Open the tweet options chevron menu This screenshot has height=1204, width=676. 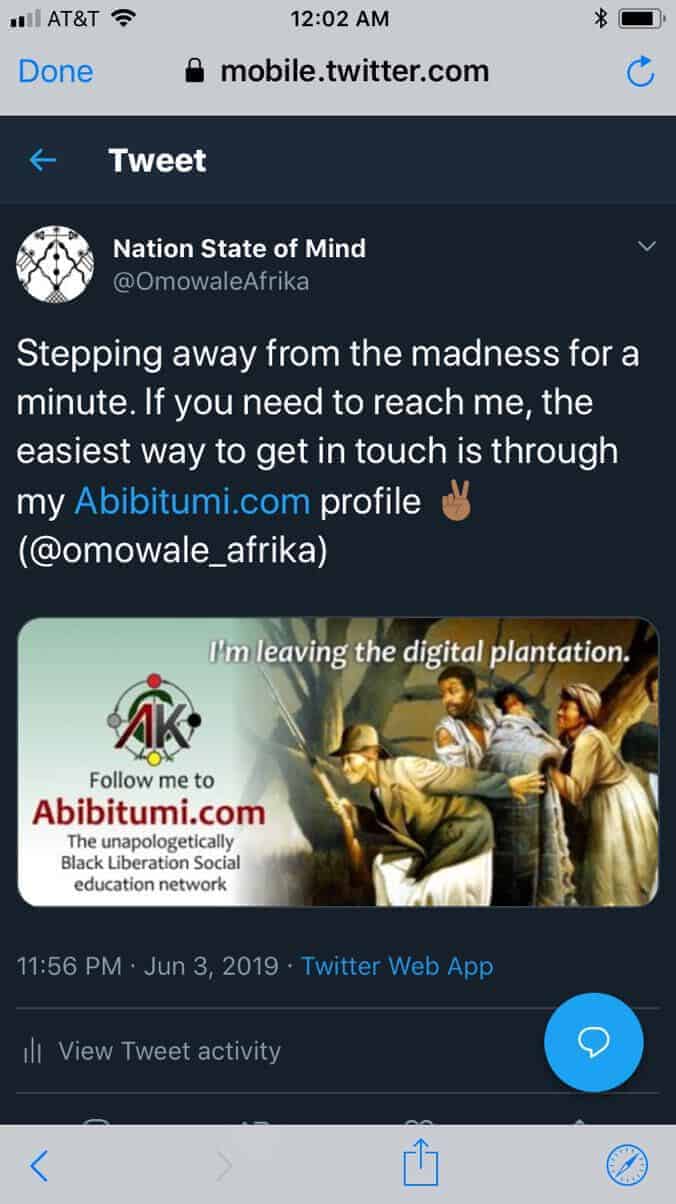click(x=646, y=246)
